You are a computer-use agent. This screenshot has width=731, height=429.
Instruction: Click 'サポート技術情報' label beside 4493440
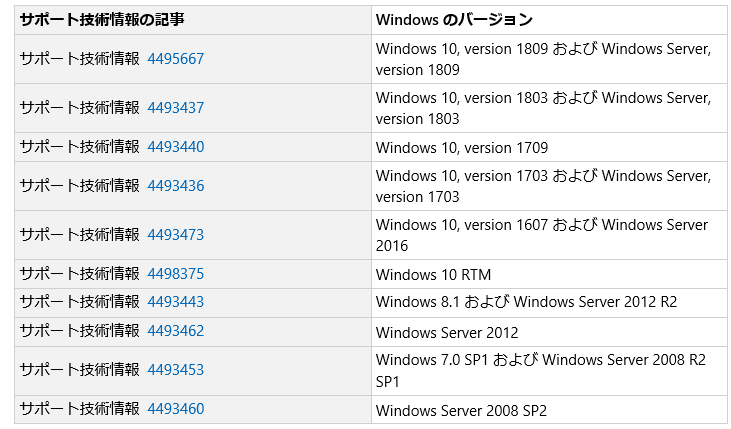tap(80, 147)
